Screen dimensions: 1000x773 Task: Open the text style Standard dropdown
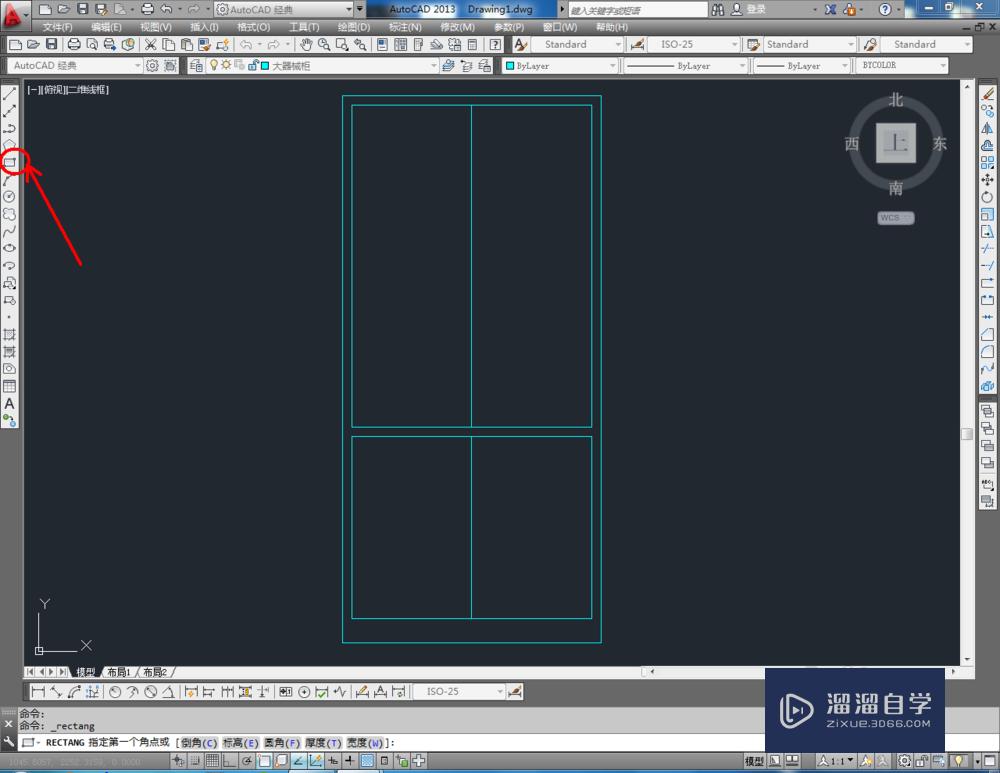click(576, 44)
